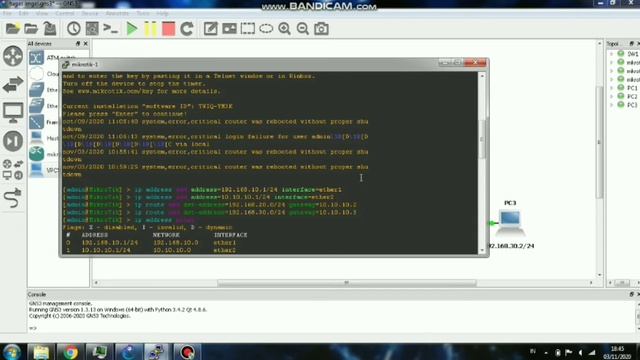Suspend all devices with yellow pause icon
The width and height of the screenshot is (640, 360).
coord(150,29)
